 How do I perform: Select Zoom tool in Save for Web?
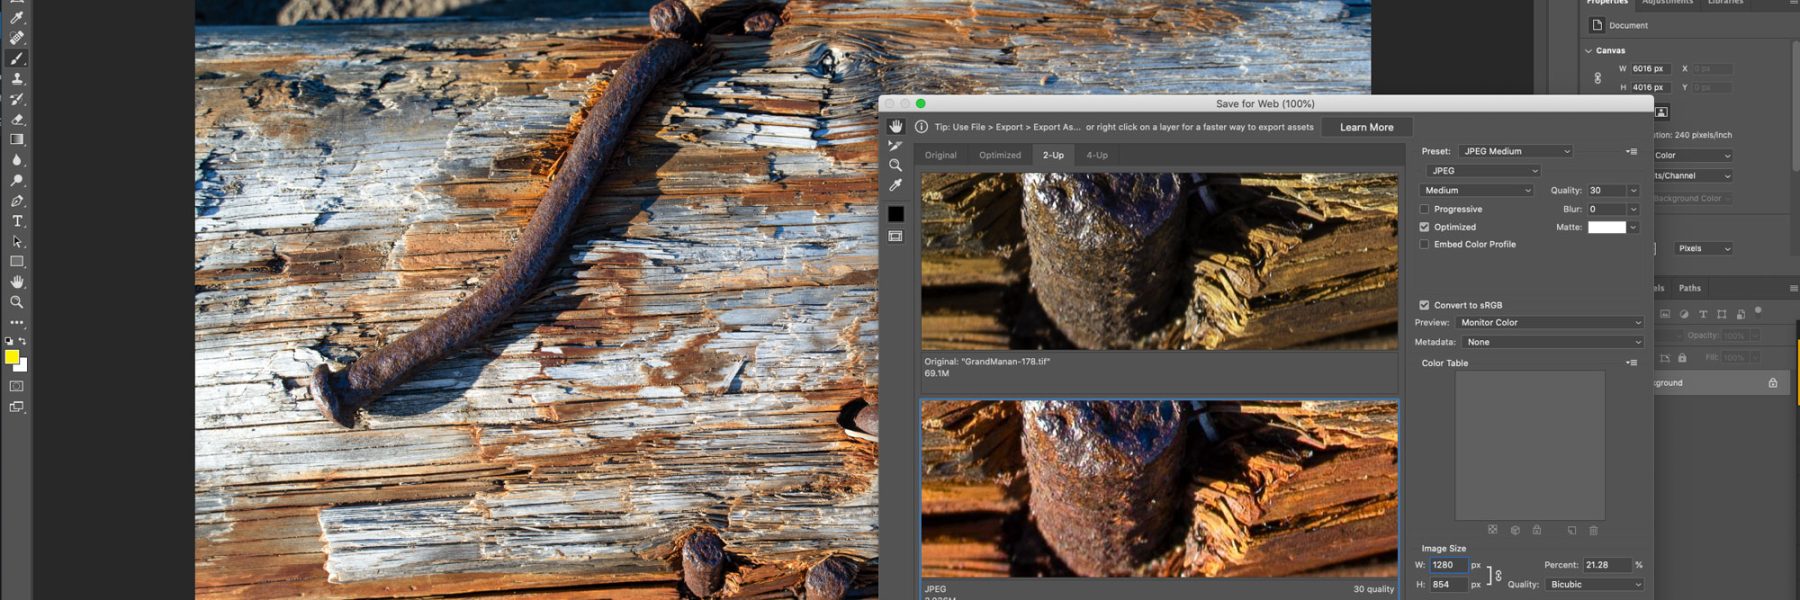coord(895,166)
